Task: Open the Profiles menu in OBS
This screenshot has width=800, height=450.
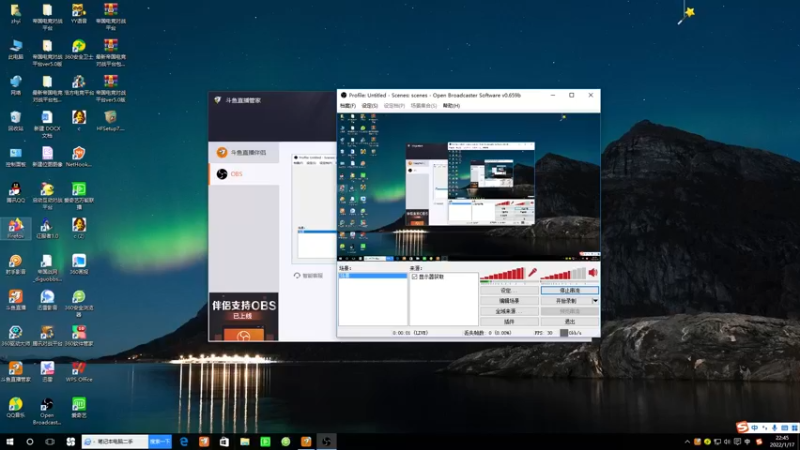Action: tap(394, 106)
